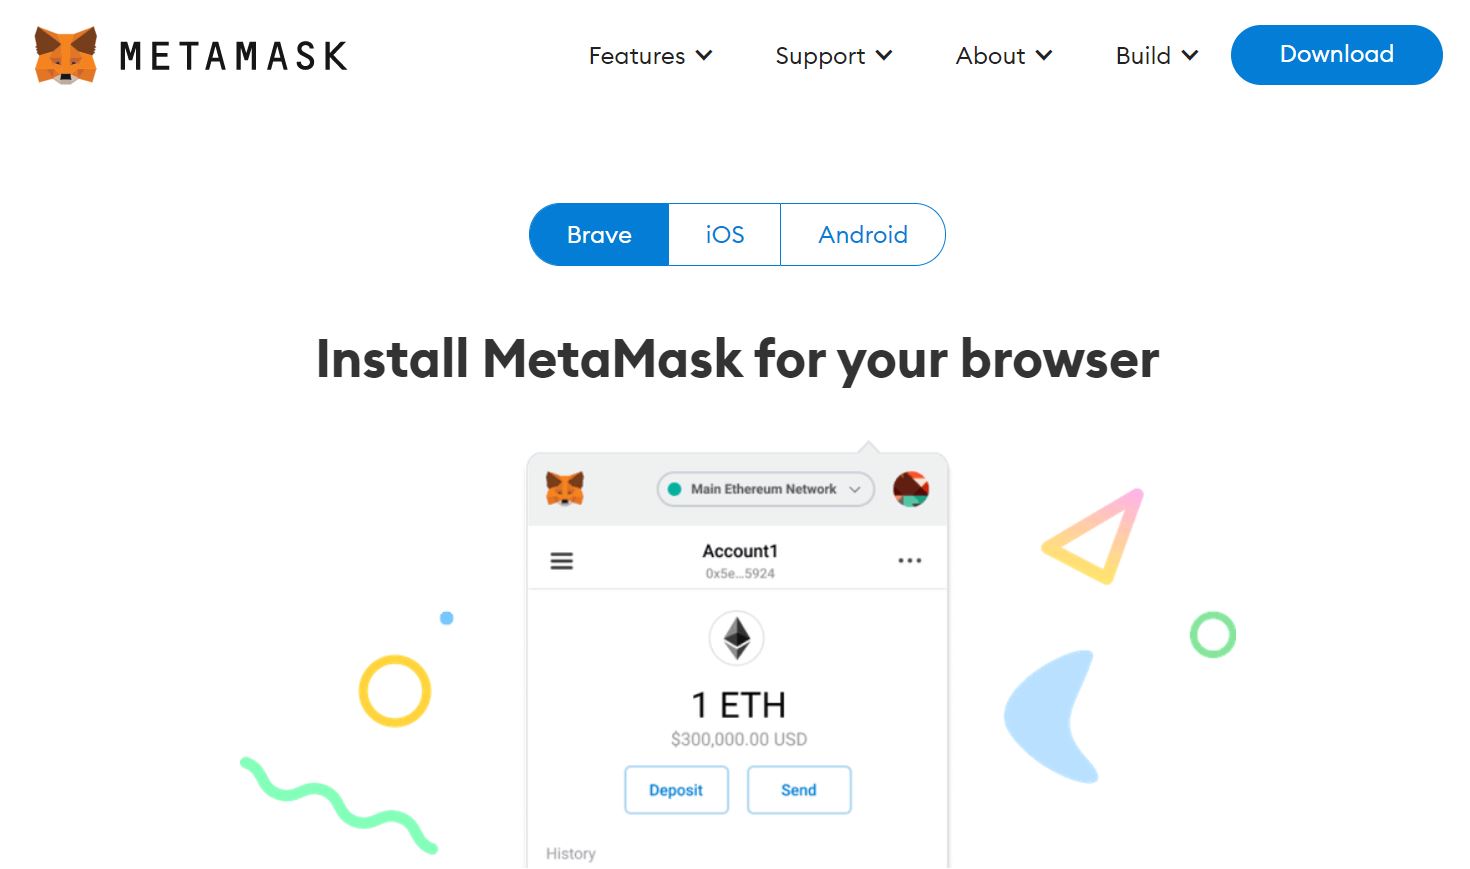
Task: Expand the Main Ethereum Network dropdown
Action: pyautogui.click(x=766, y=489)
